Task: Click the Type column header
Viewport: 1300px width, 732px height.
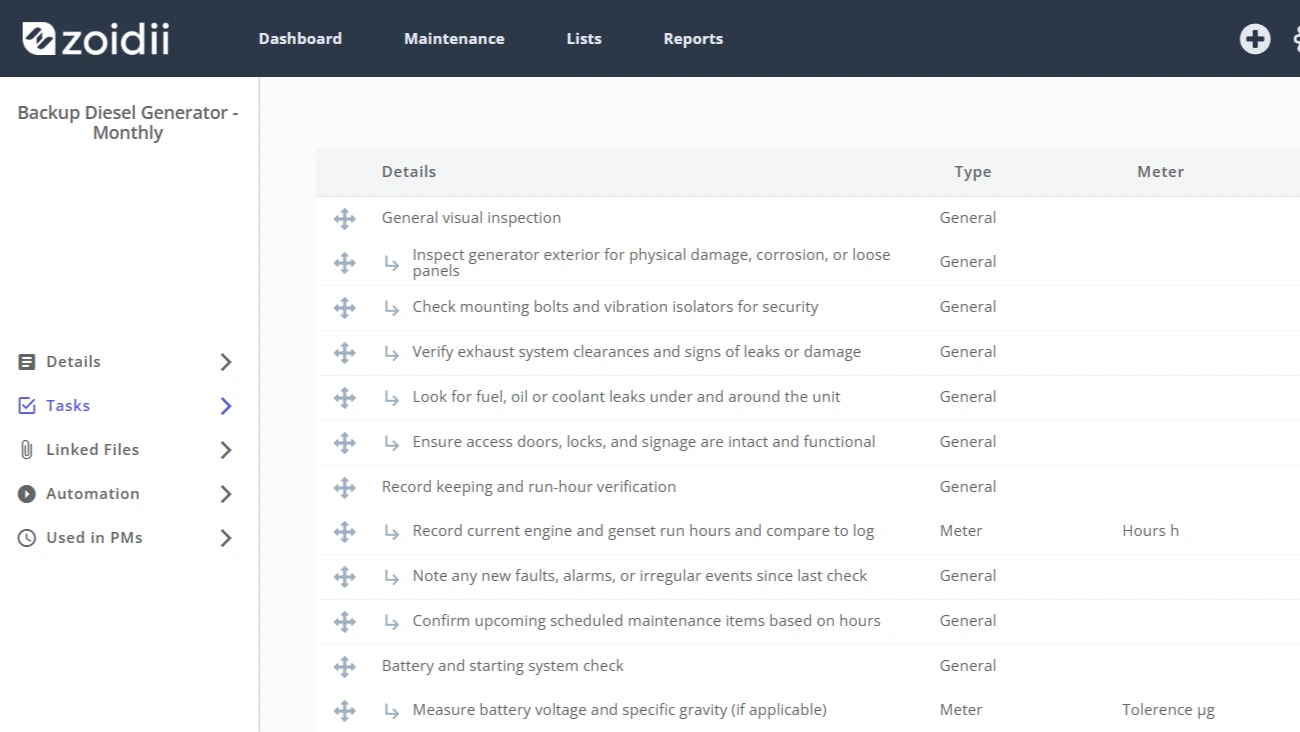Action: coord(973,172)
